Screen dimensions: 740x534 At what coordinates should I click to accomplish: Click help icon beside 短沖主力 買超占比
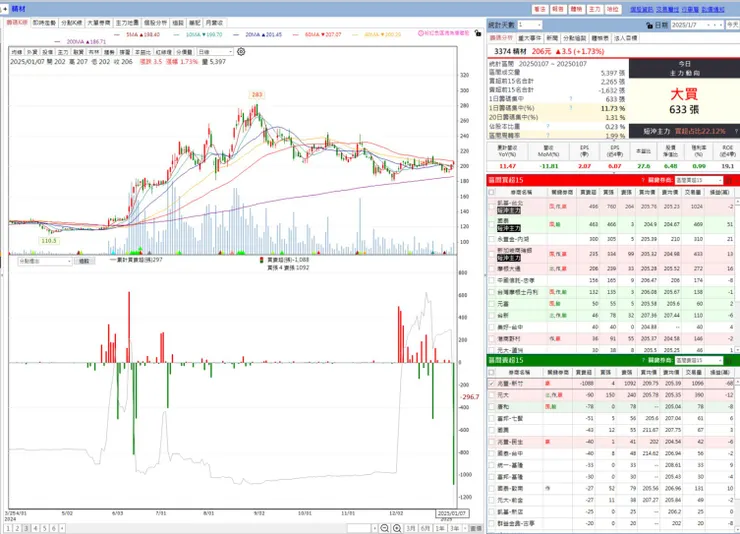tap(736, 131)
